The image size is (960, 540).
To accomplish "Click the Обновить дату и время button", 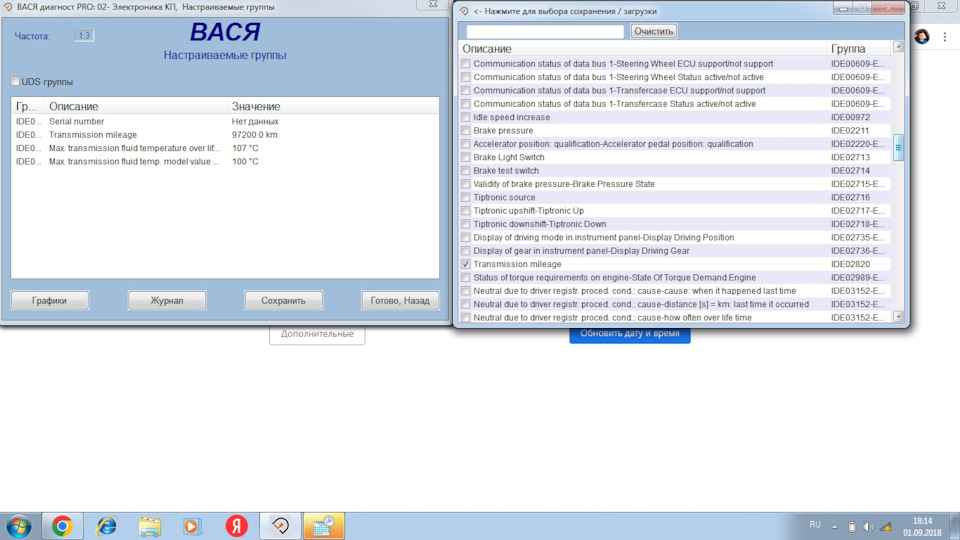I will pyautogui.click(x=630, y=334).
